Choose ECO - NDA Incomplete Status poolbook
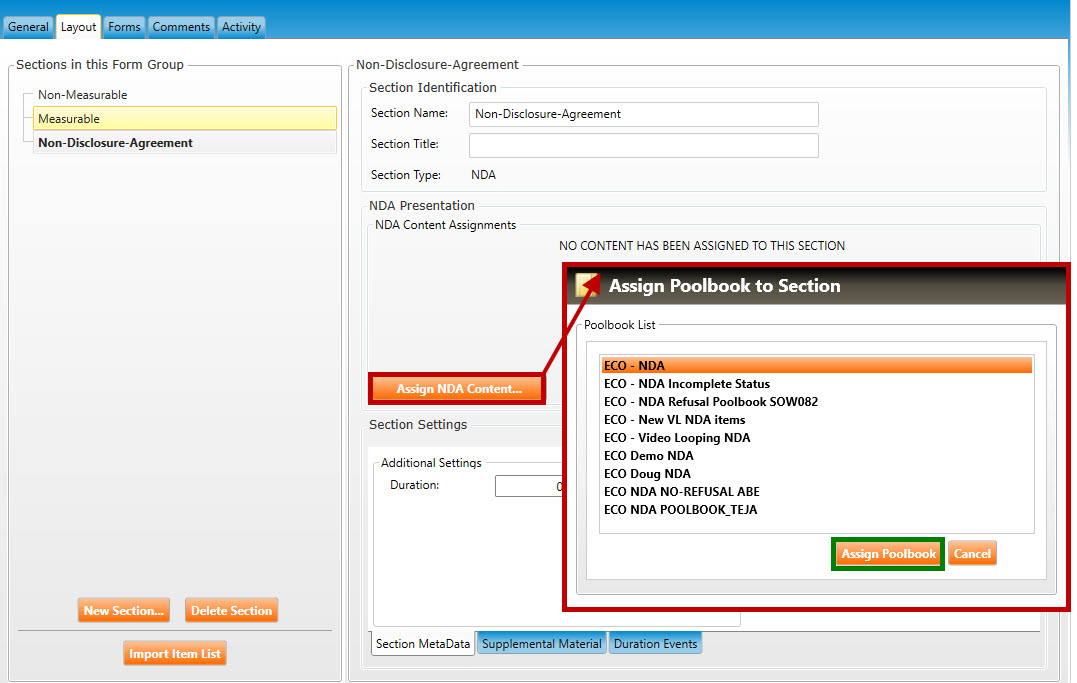The width and height of the screenshot is (1077, 683). click(x=687, y=384)
